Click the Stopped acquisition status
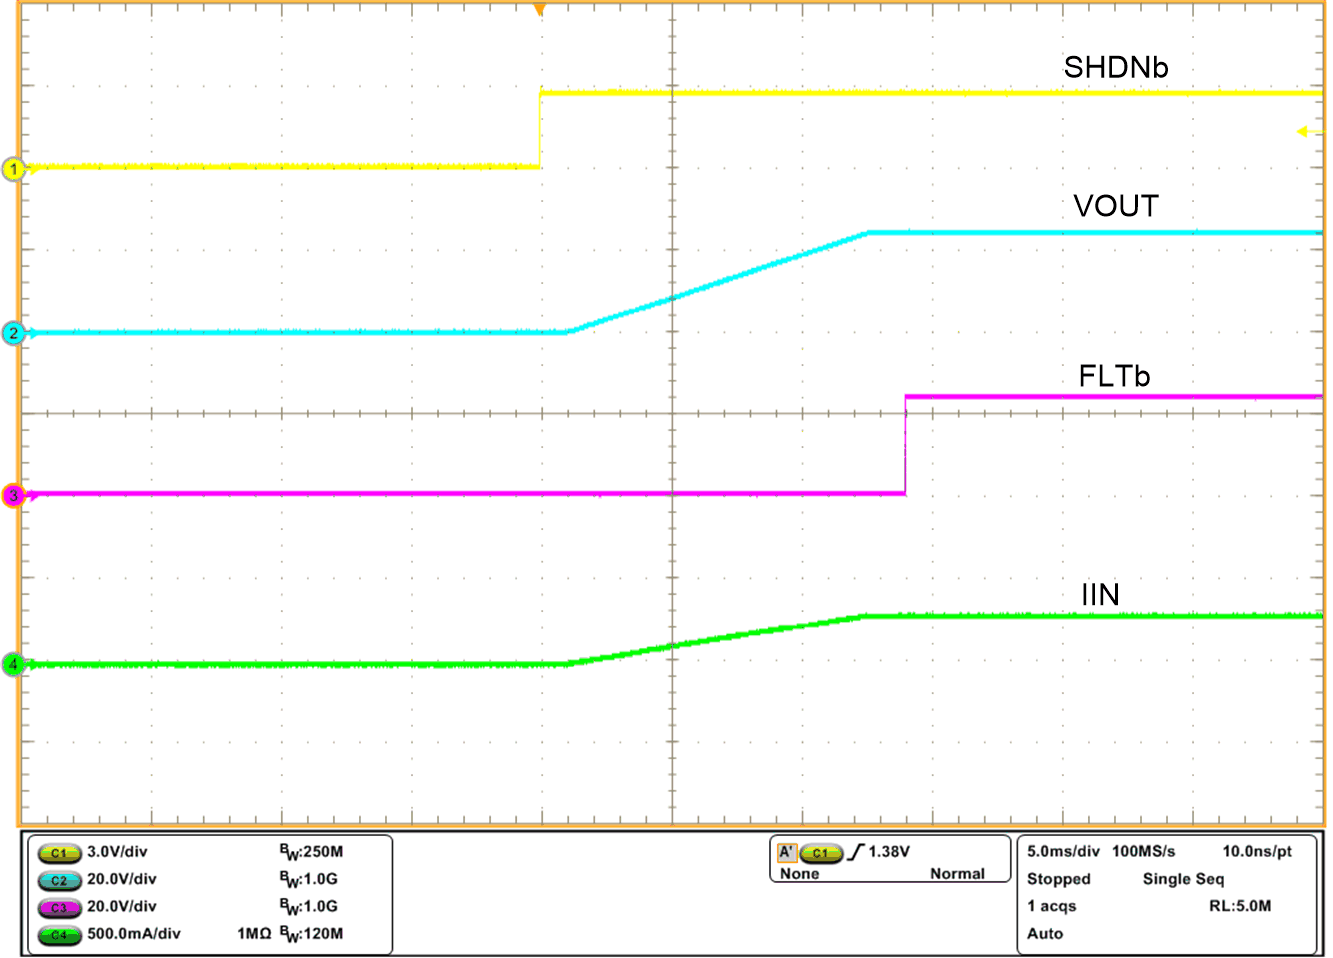1333x958 pixels. [x=1059, y=879]
